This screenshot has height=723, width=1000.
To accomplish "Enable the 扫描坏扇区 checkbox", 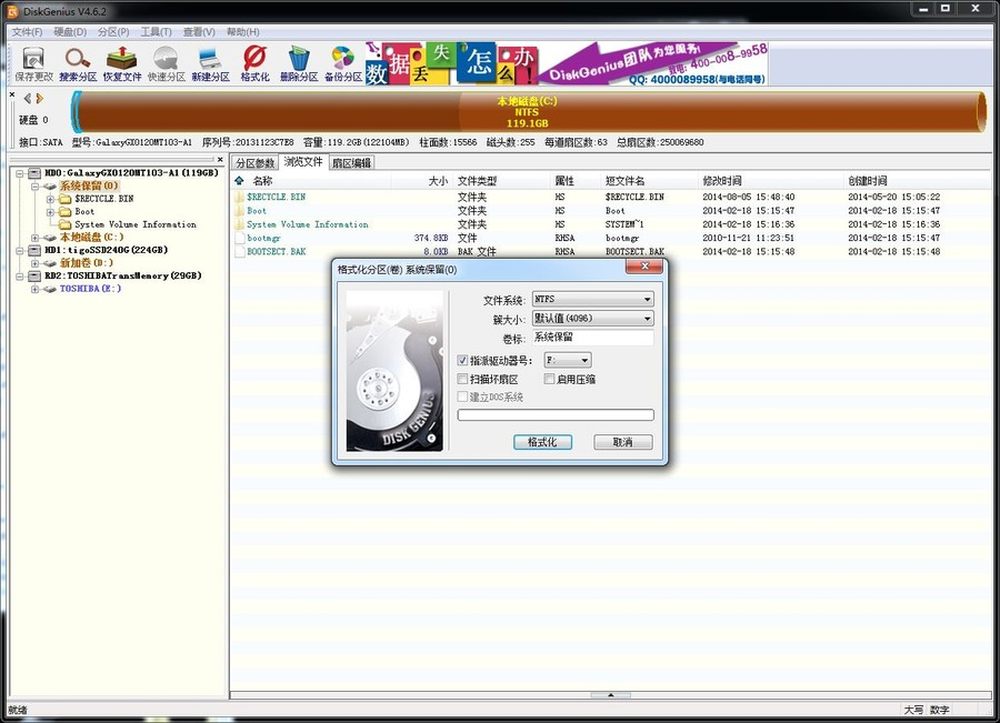I will pos(463,379).
